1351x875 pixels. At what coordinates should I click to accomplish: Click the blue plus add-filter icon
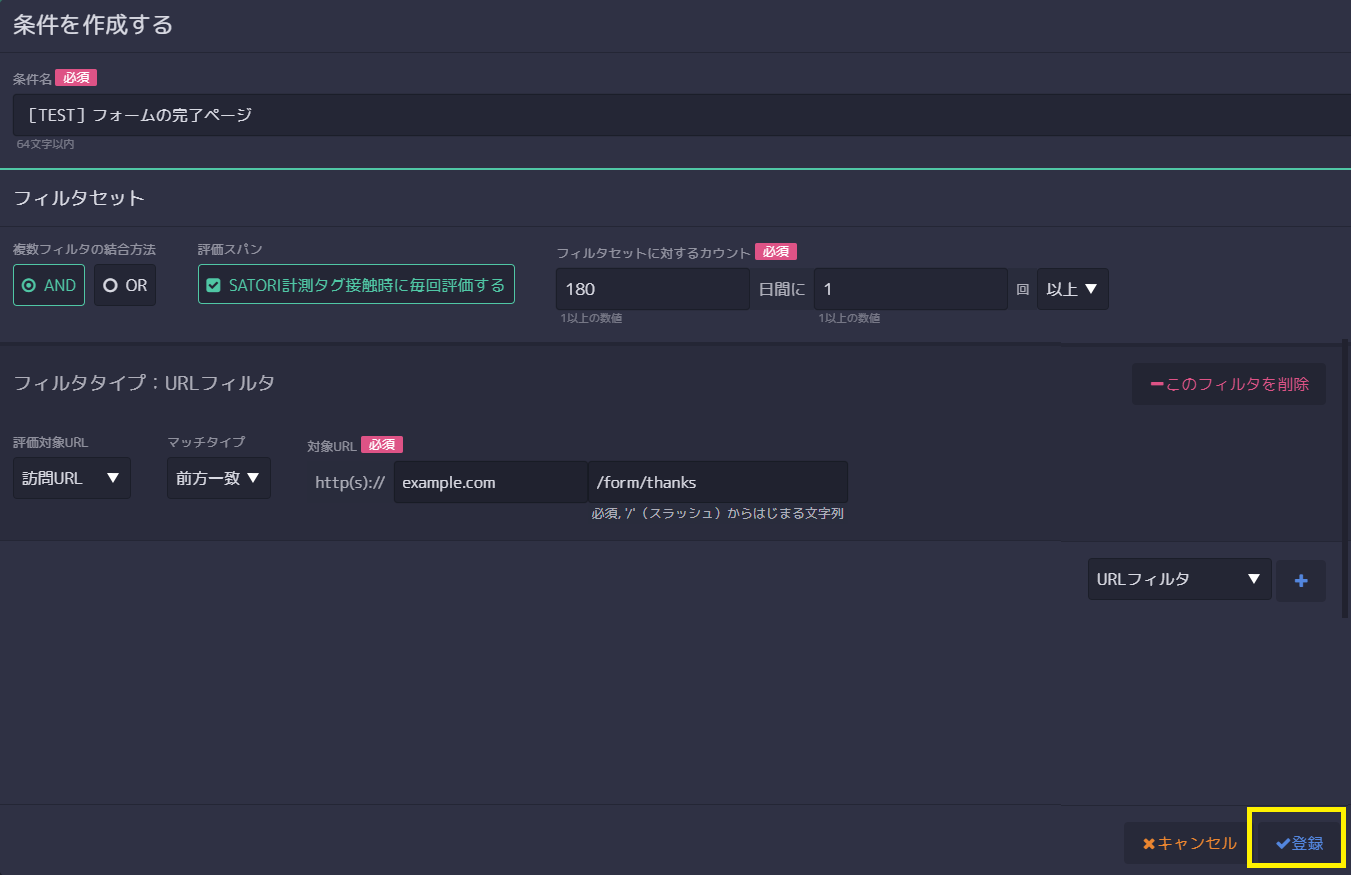point(1300,581)
